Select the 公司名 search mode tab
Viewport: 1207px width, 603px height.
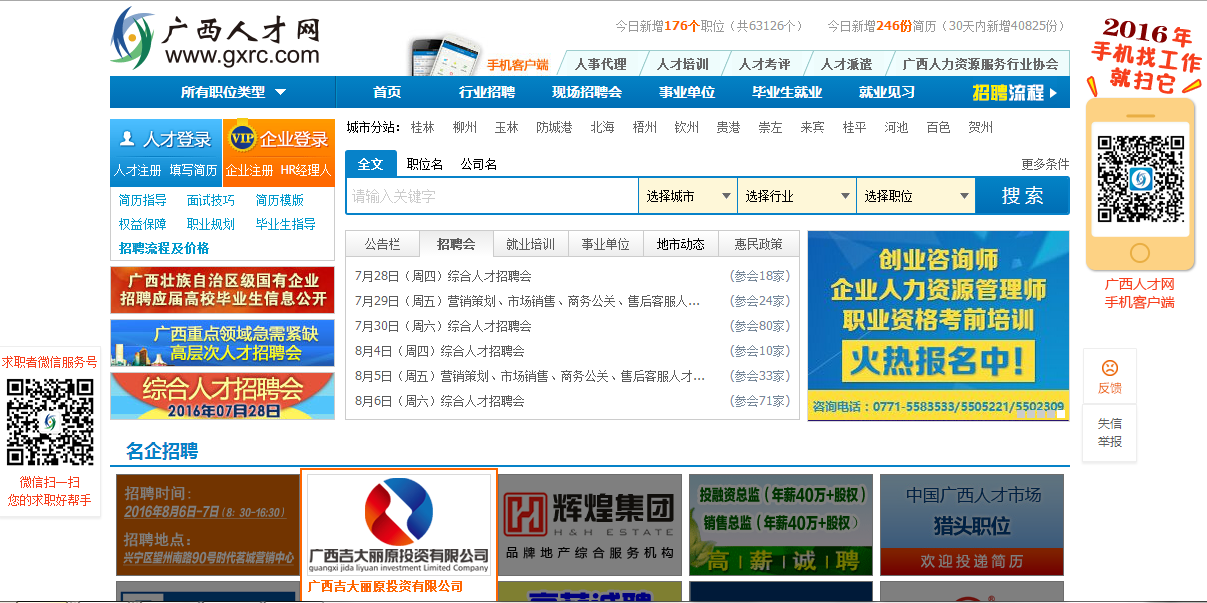479,164
